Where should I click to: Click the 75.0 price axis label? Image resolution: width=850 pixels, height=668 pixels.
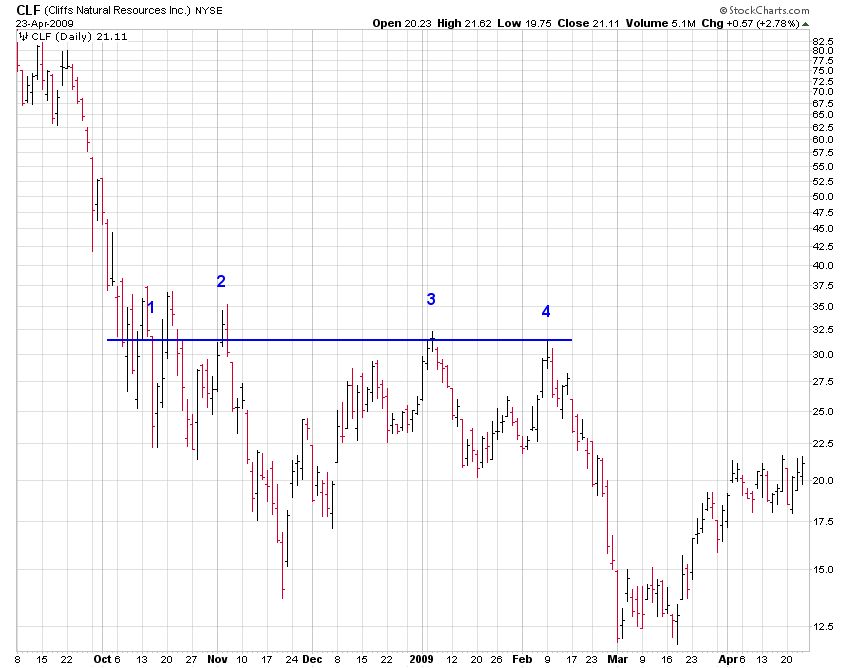[822, 70]
